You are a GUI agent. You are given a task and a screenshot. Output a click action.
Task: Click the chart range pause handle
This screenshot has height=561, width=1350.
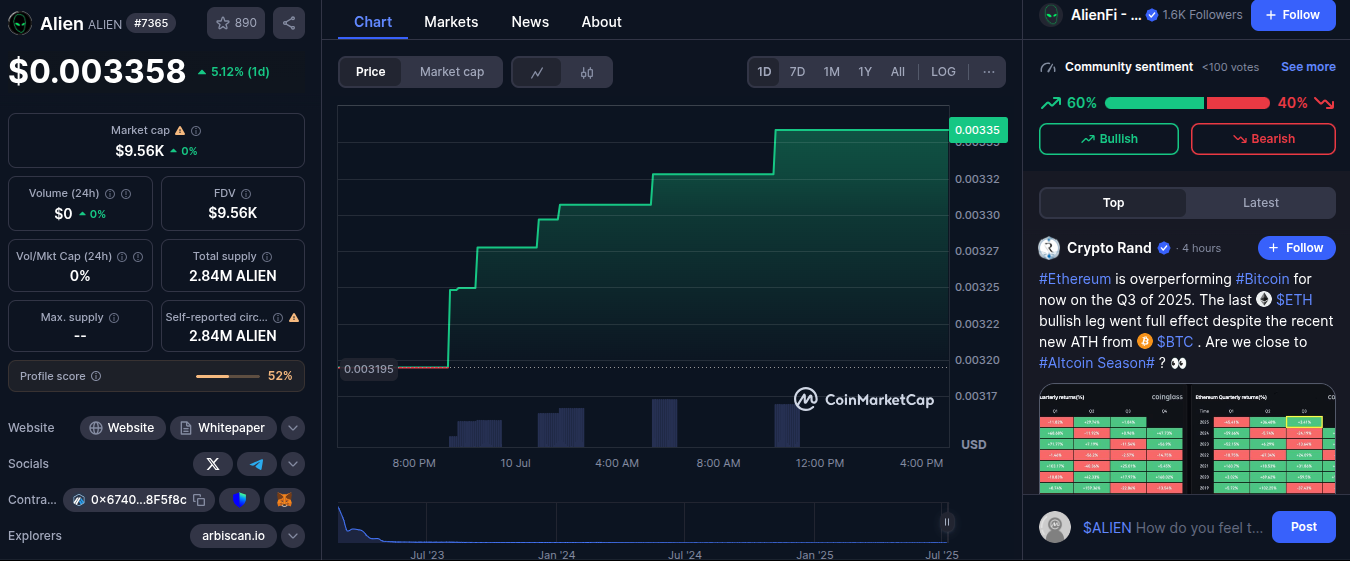946,522
